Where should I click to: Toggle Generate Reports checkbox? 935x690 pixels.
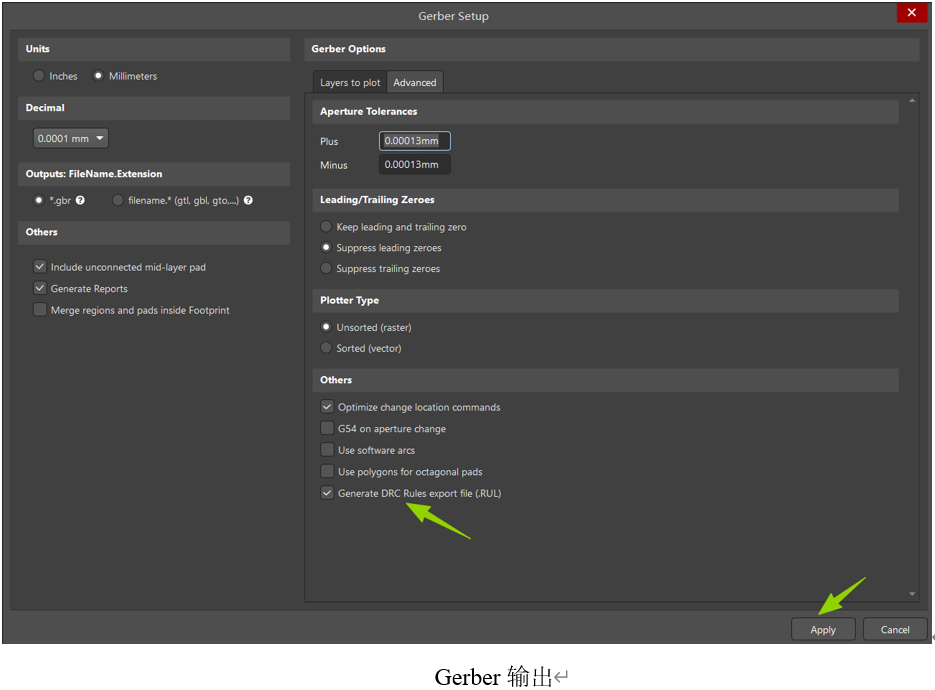(x=40, y=288)
